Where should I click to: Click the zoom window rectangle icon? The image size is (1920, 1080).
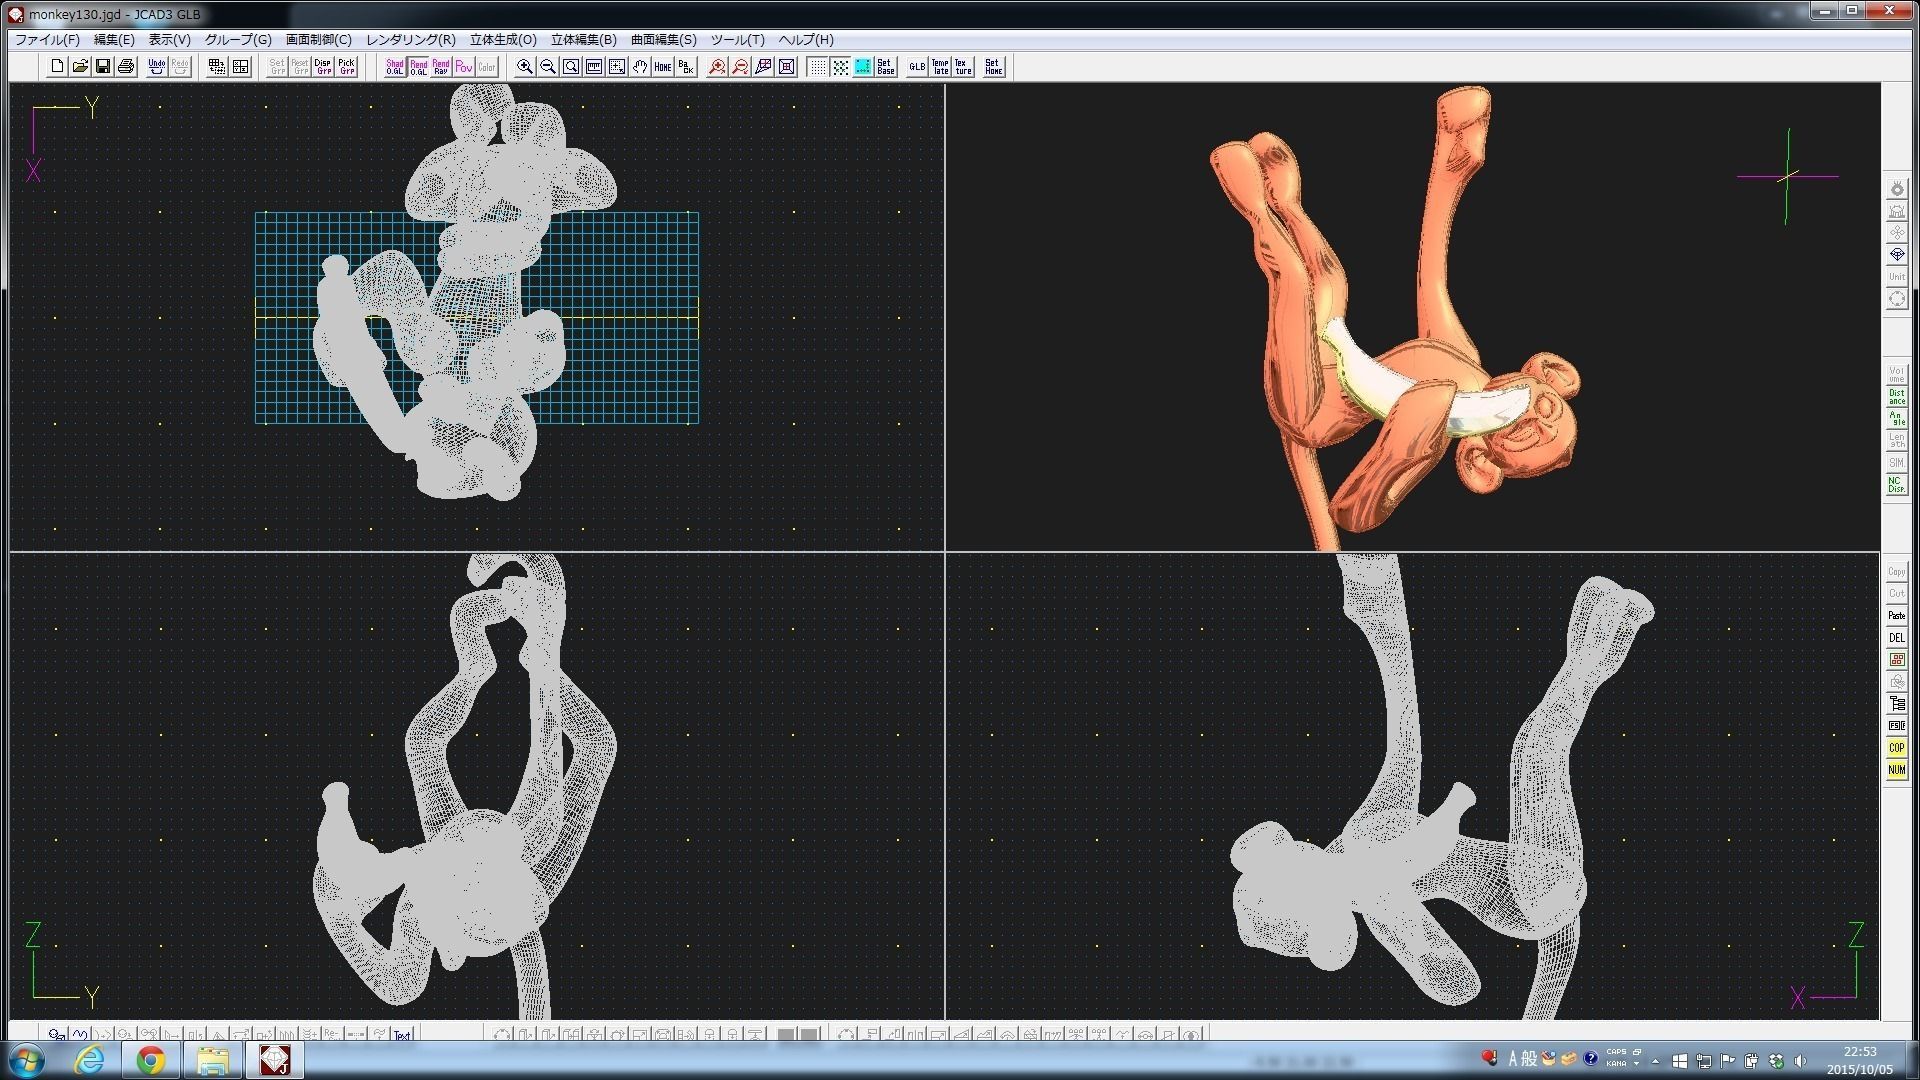click(571, 67)
